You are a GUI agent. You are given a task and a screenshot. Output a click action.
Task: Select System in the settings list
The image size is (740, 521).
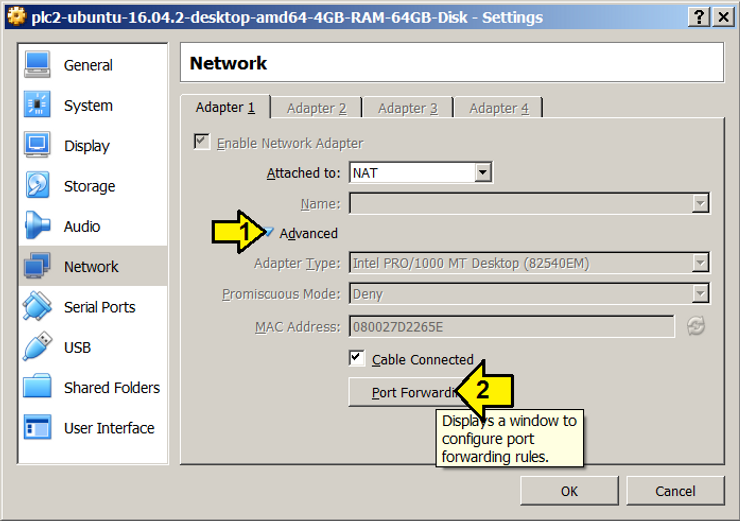(93, 105)
